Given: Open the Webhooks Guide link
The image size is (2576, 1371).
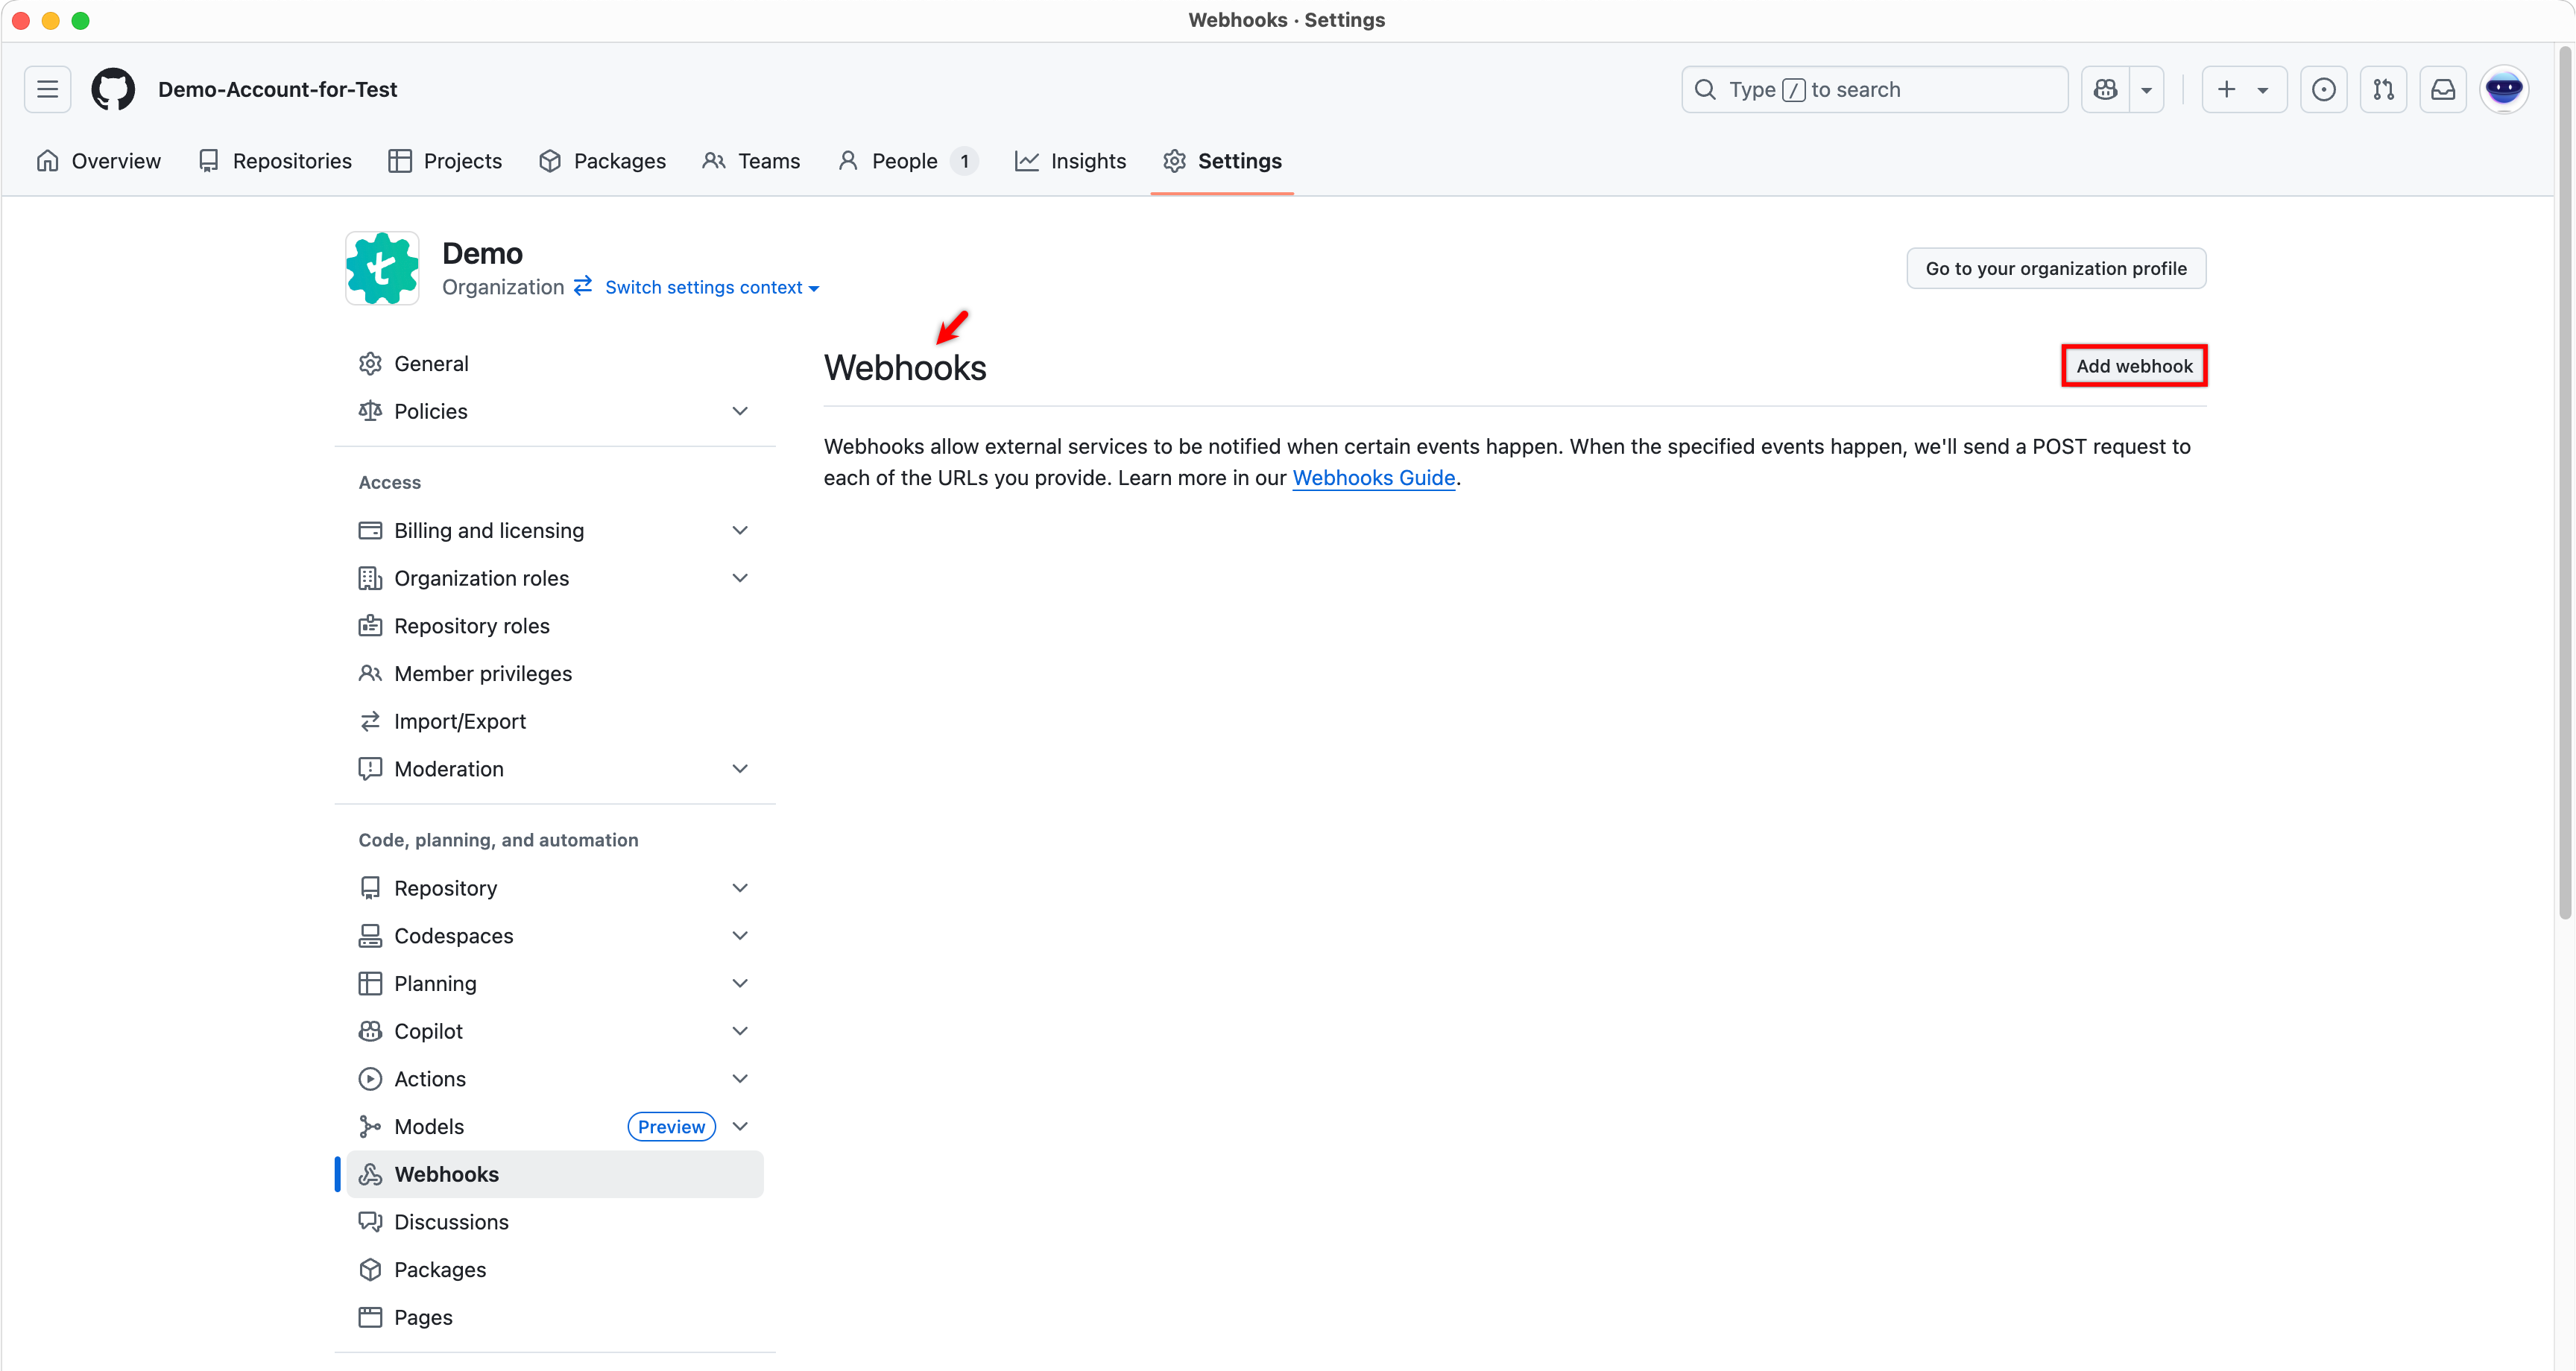Looking at the screenshot, I should point(1373,478).
